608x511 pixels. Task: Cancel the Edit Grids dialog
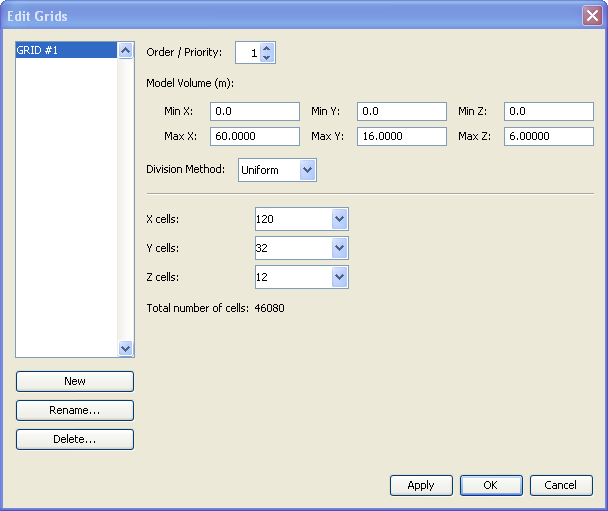(561, 485)
